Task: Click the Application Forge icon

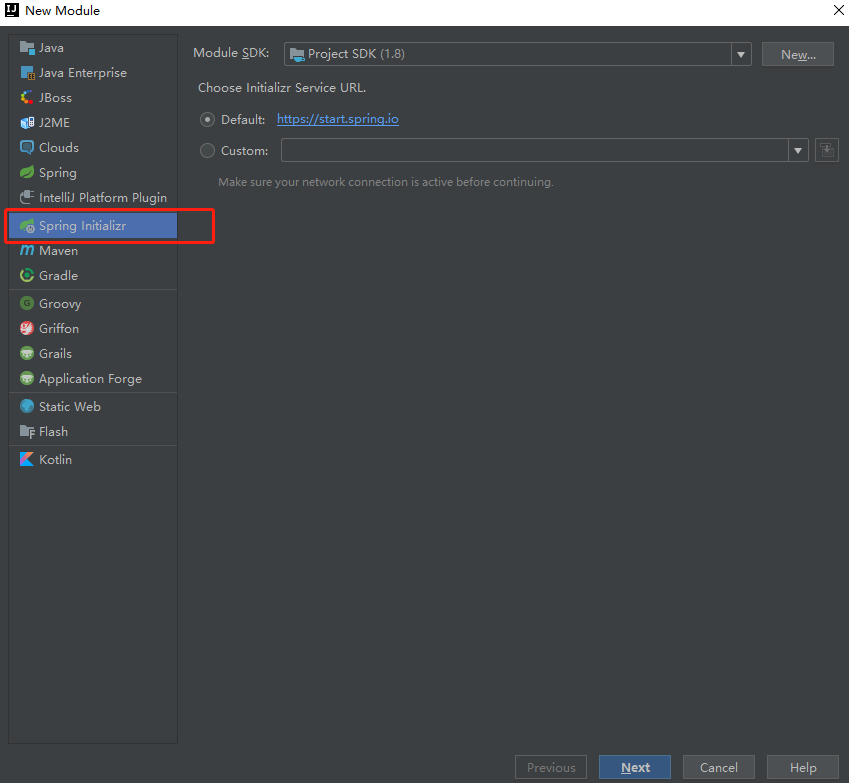Action: point(27,379)
